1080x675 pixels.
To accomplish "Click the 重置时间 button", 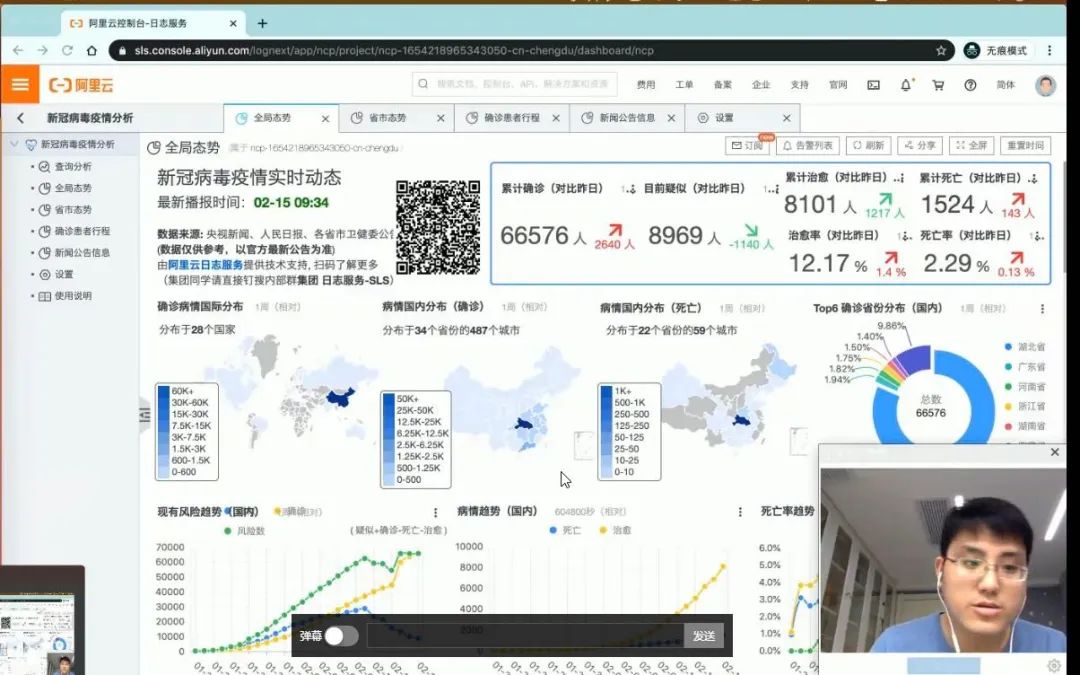I will click(1026, 145).
